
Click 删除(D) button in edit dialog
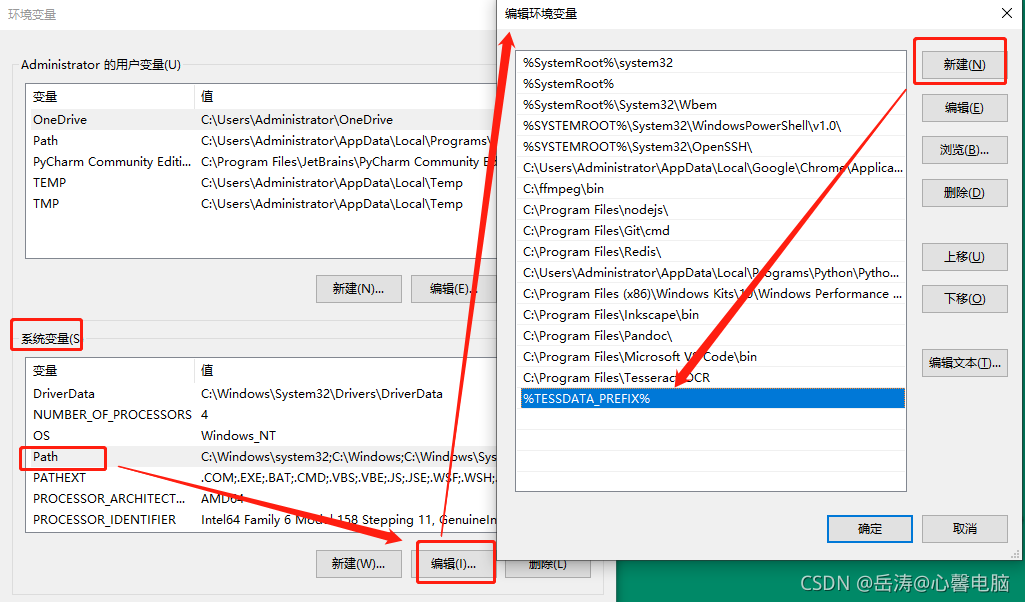[964, 193]
